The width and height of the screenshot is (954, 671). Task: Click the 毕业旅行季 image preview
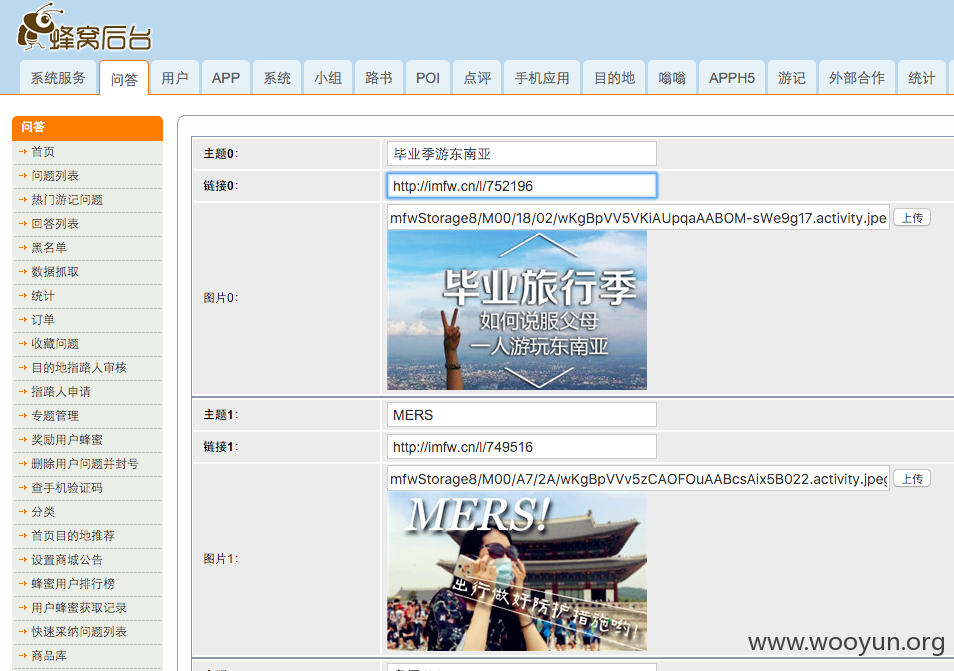point(517,310)
